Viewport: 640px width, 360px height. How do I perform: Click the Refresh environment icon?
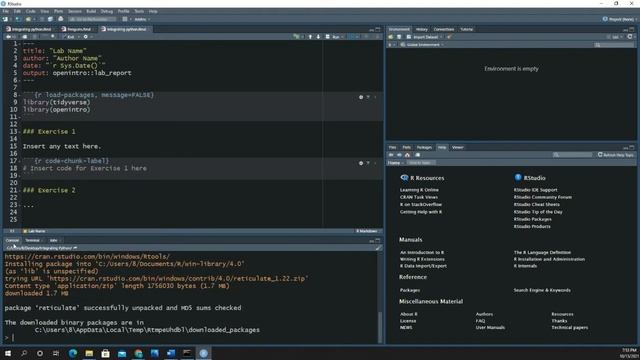(x=630, y=37)
